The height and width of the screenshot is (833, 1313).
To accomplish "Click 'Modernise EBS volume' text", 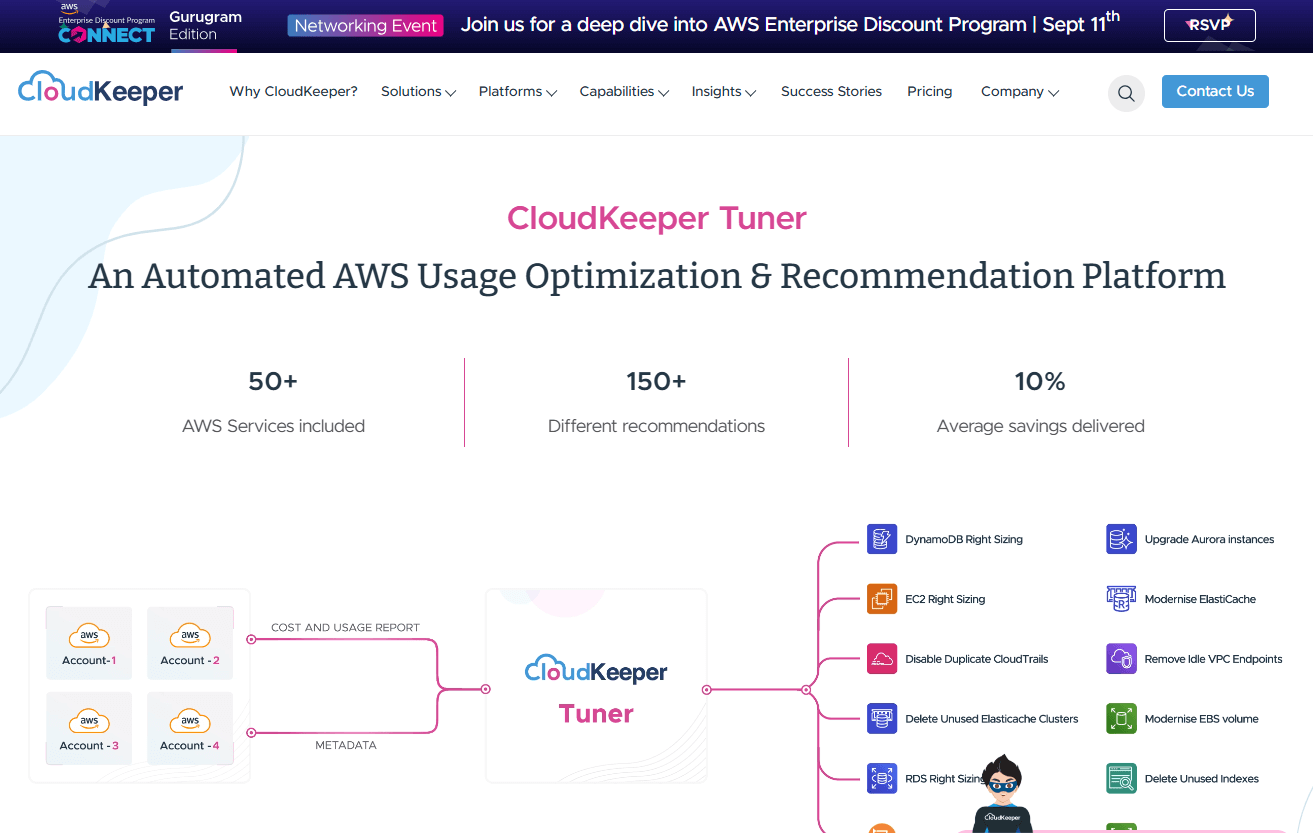I will coord(1201,719).
